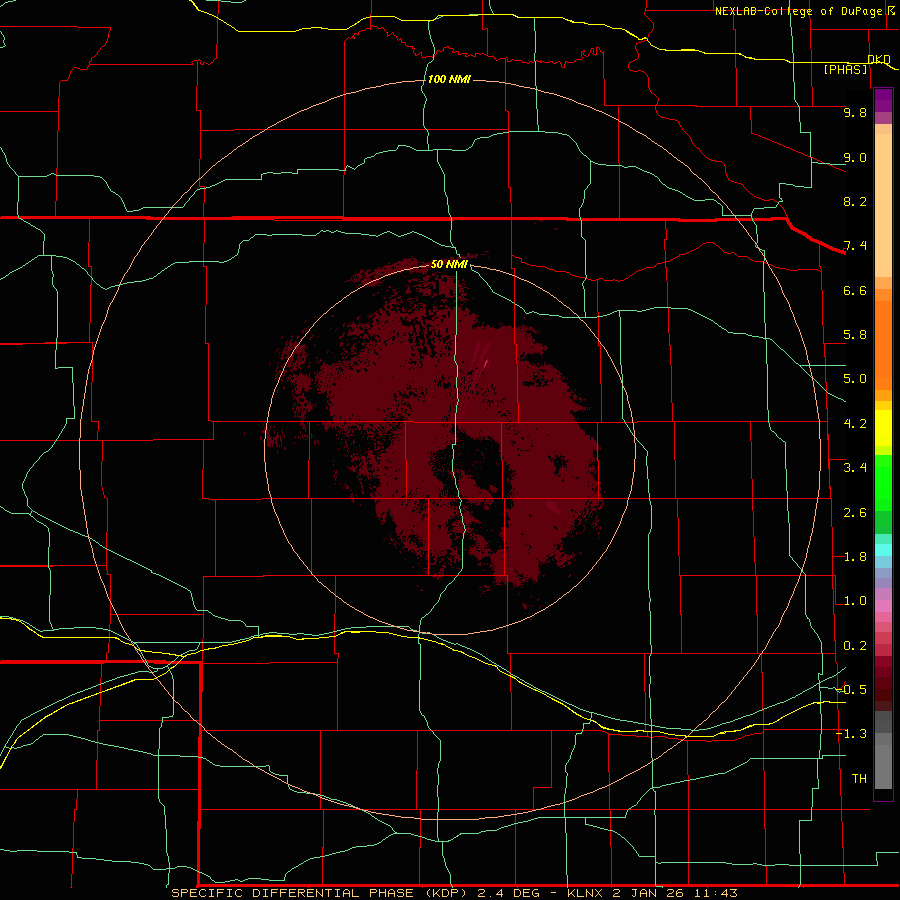The image size is (900, 900).
Task: Click the 8.2 scale label
Action: pyautogui.click(x=855, y=201)
